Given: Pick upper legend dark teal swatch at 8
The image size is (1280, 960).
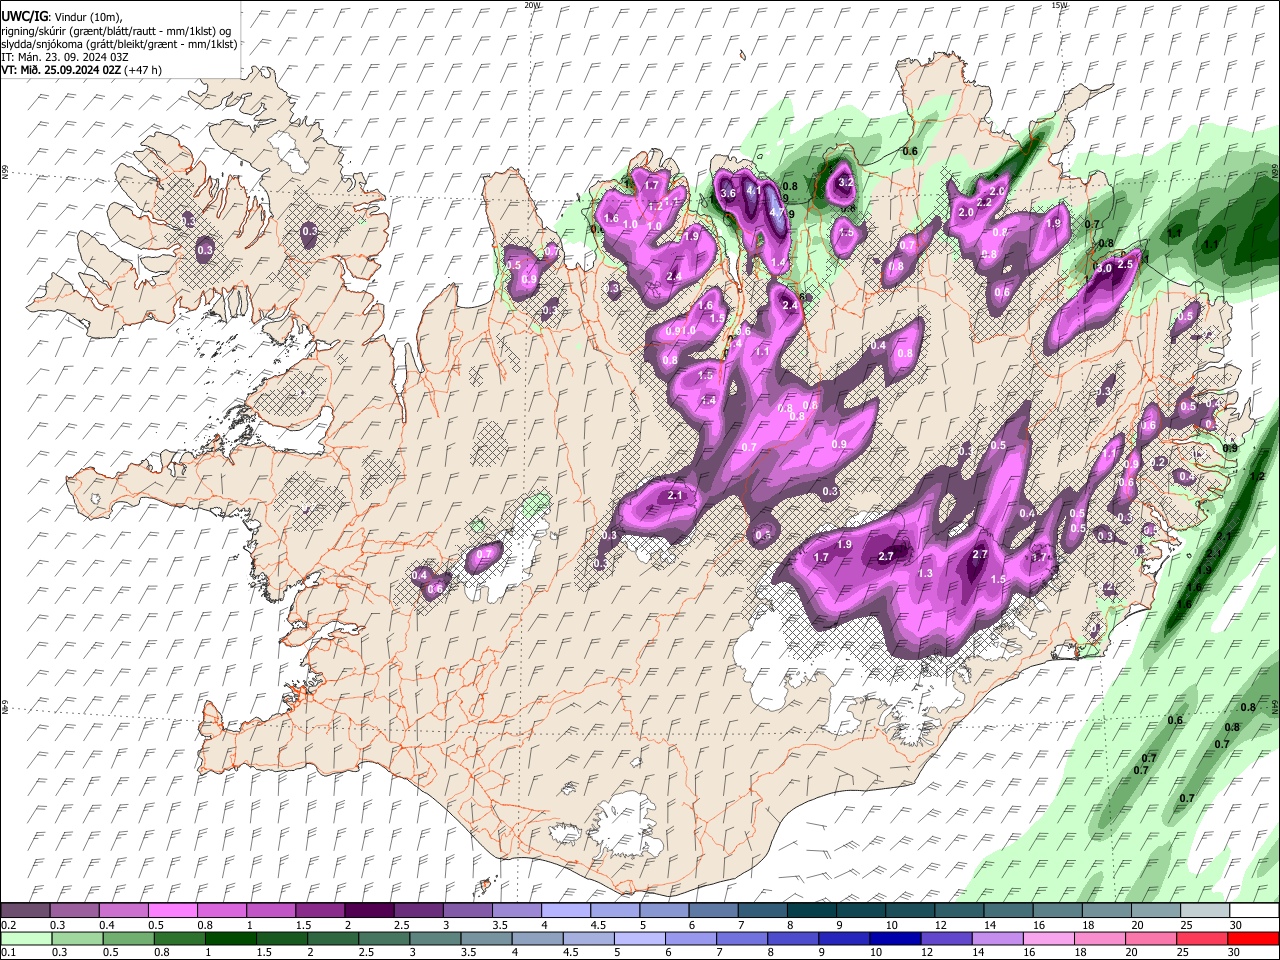Looking at the screenshot, I should 812,910.
